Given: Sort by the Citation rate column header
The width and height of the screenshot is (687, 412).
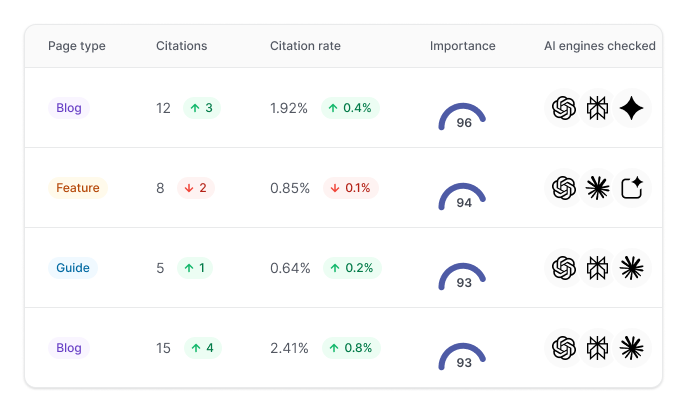Looking at the screenshot, I should [x=305, y=46].
